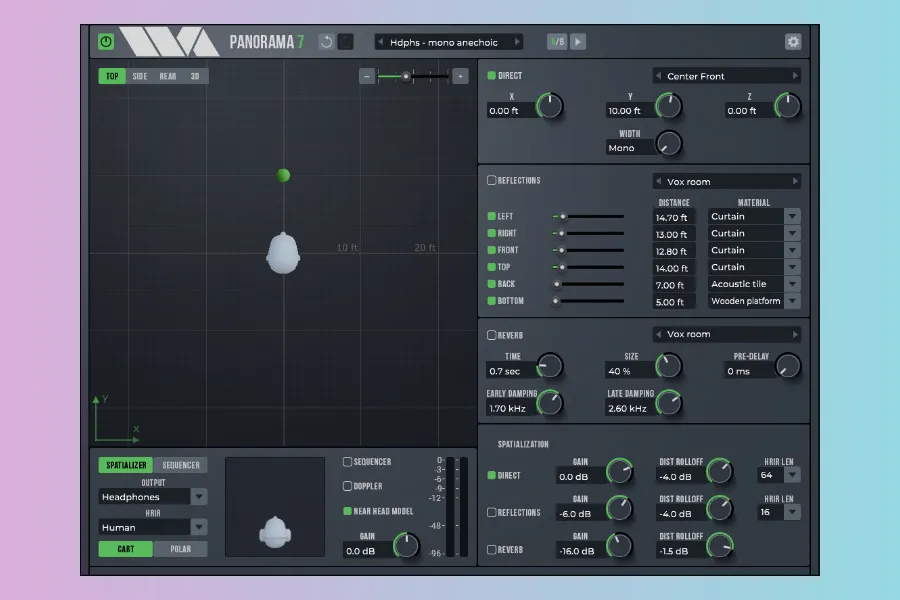Switch to the Side view tab

[x=140, y=76]
